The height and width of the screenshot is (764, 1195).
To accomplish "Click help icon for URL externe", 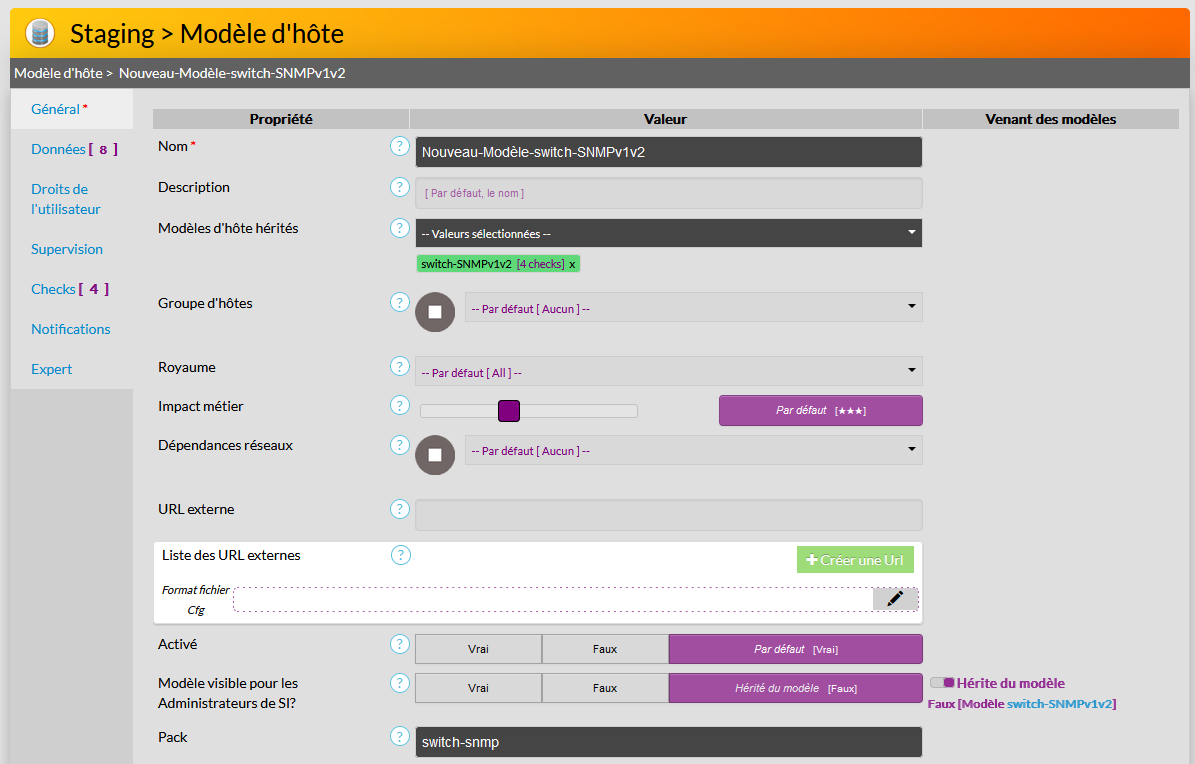I will pos(400,510).
